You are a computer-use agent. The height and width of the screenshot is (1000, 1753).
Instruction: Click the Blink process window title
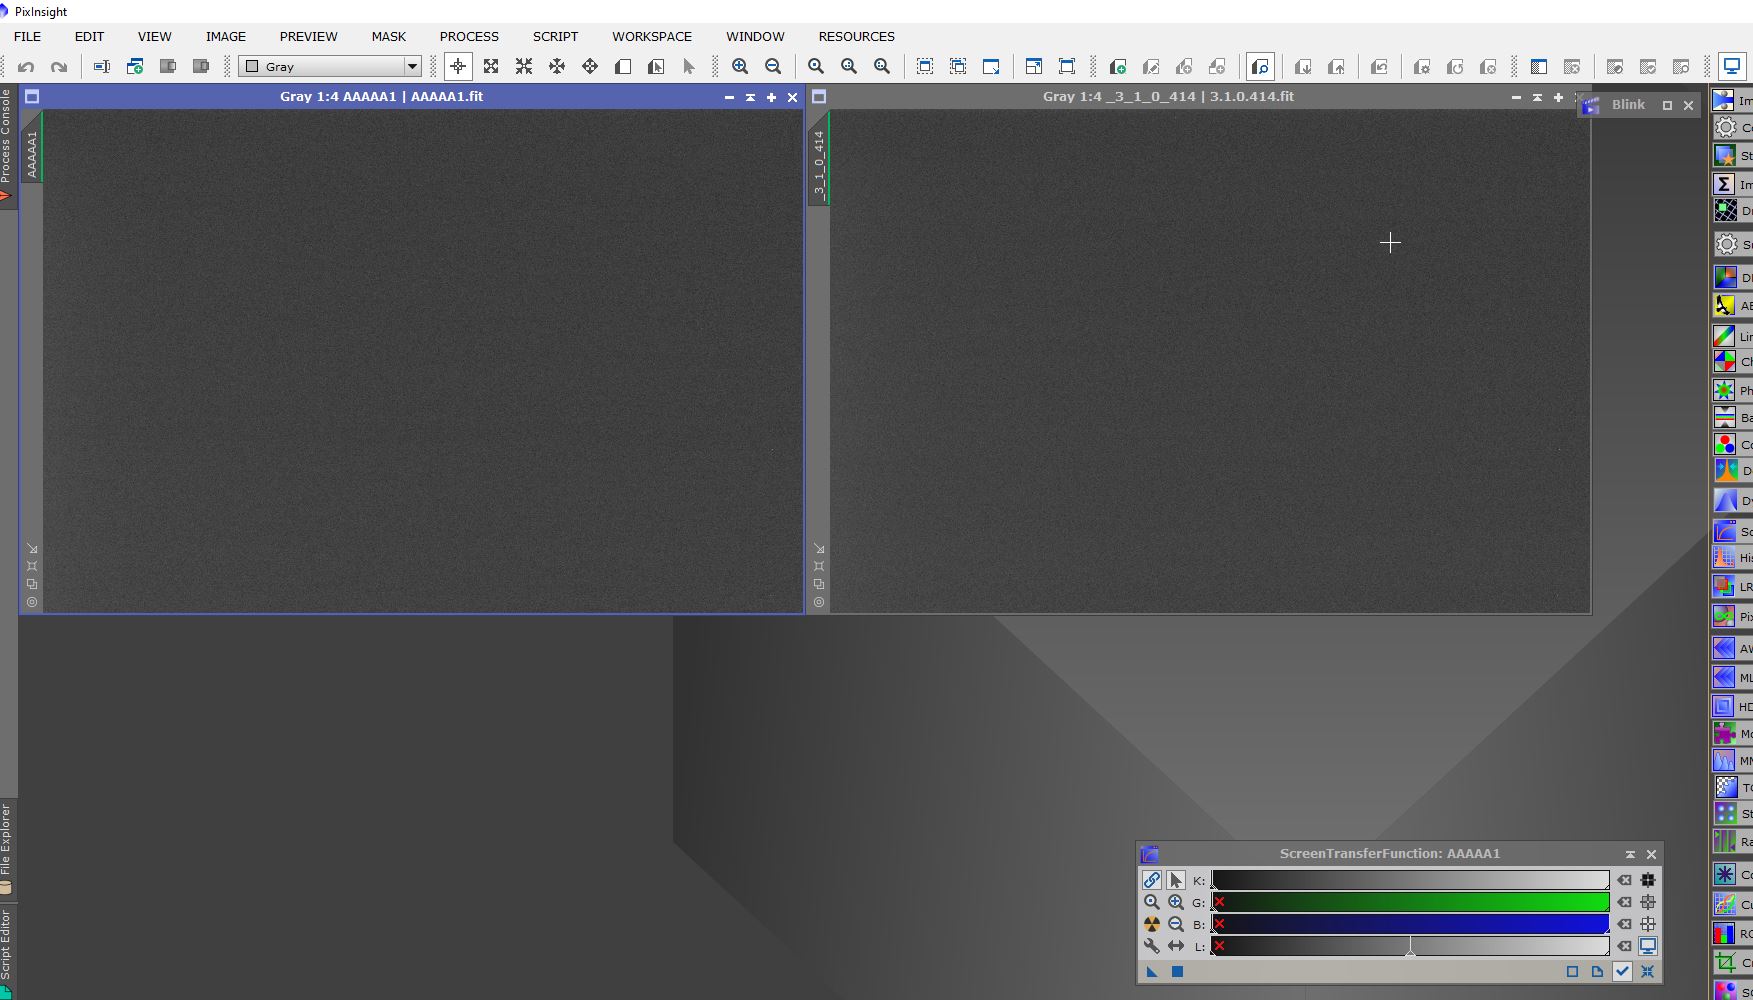1627,105
